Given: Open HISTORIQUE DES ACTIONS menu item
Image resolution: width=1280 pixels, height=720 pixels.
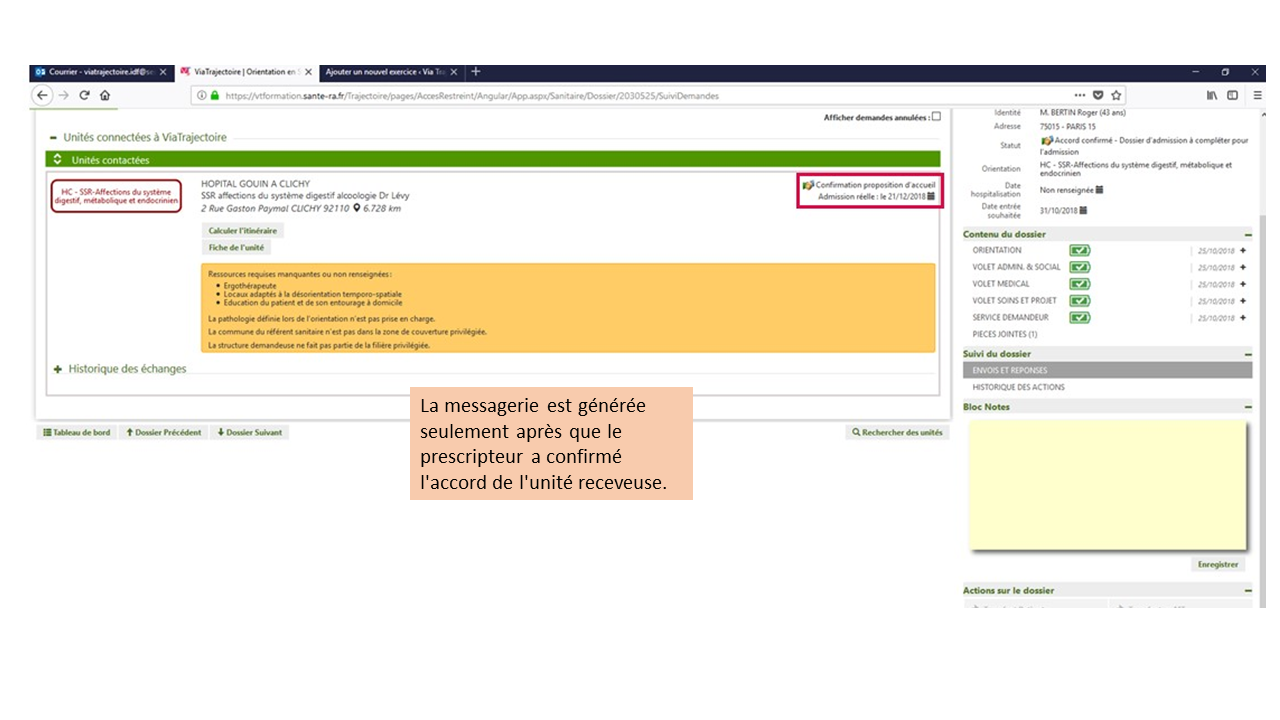Looking at the screenshot, I should pos(1018,387).
